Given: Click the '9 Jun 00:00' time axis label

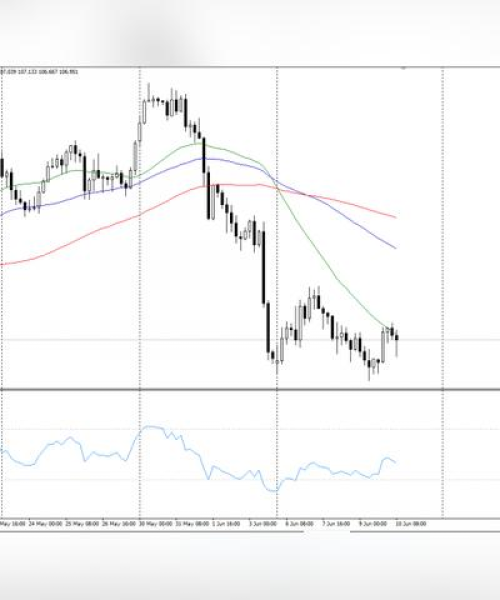Looking at the screenshot, I should pos(372,523).
